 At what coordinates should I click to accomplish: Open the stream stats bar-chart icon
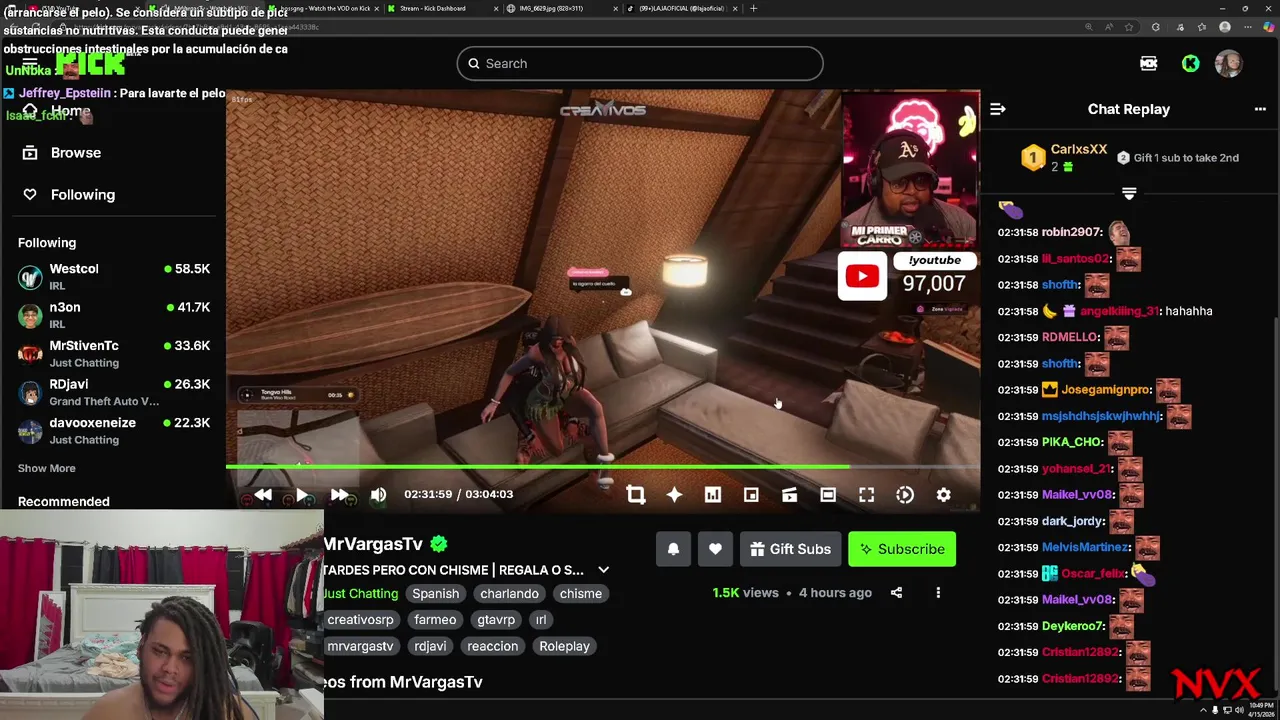click(713, 494)
